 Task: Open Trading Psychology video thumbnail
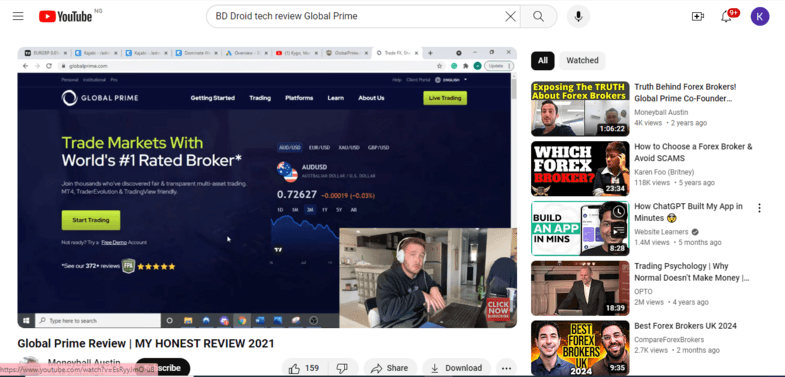(580, 288)
